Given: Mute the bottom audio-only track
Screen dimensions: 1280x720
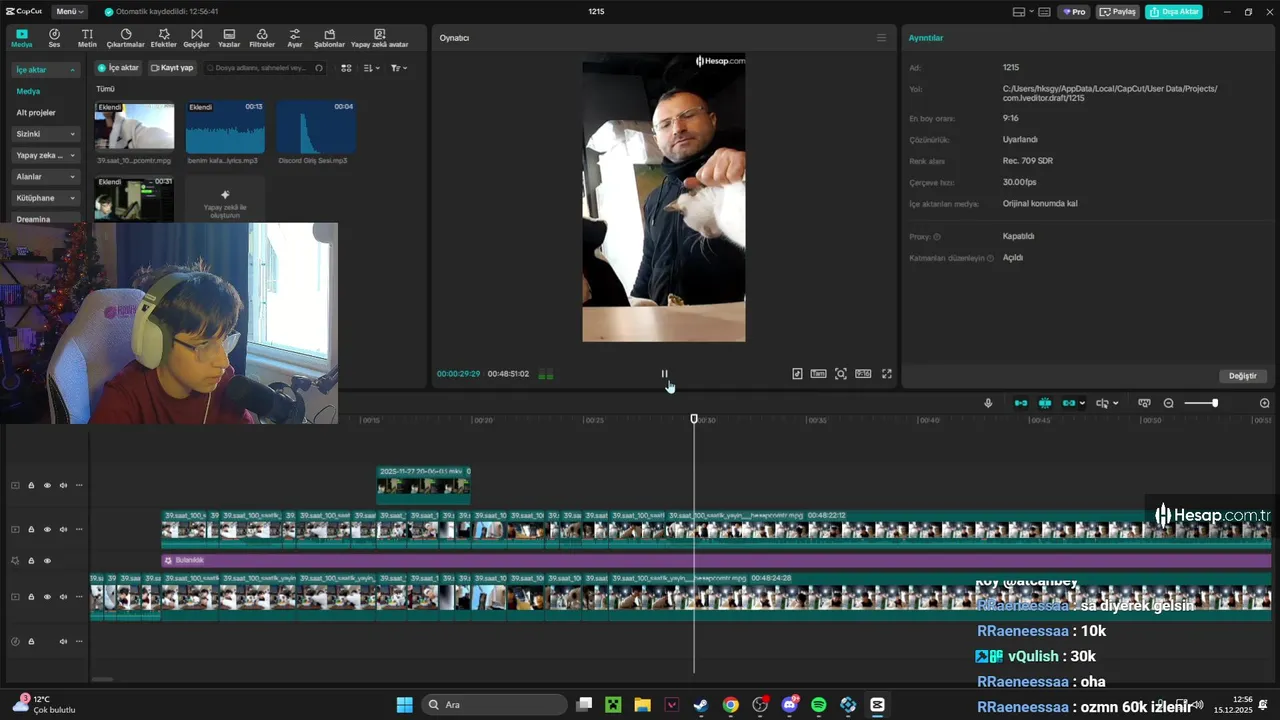Looking at the screenshot, I should 63,641.
